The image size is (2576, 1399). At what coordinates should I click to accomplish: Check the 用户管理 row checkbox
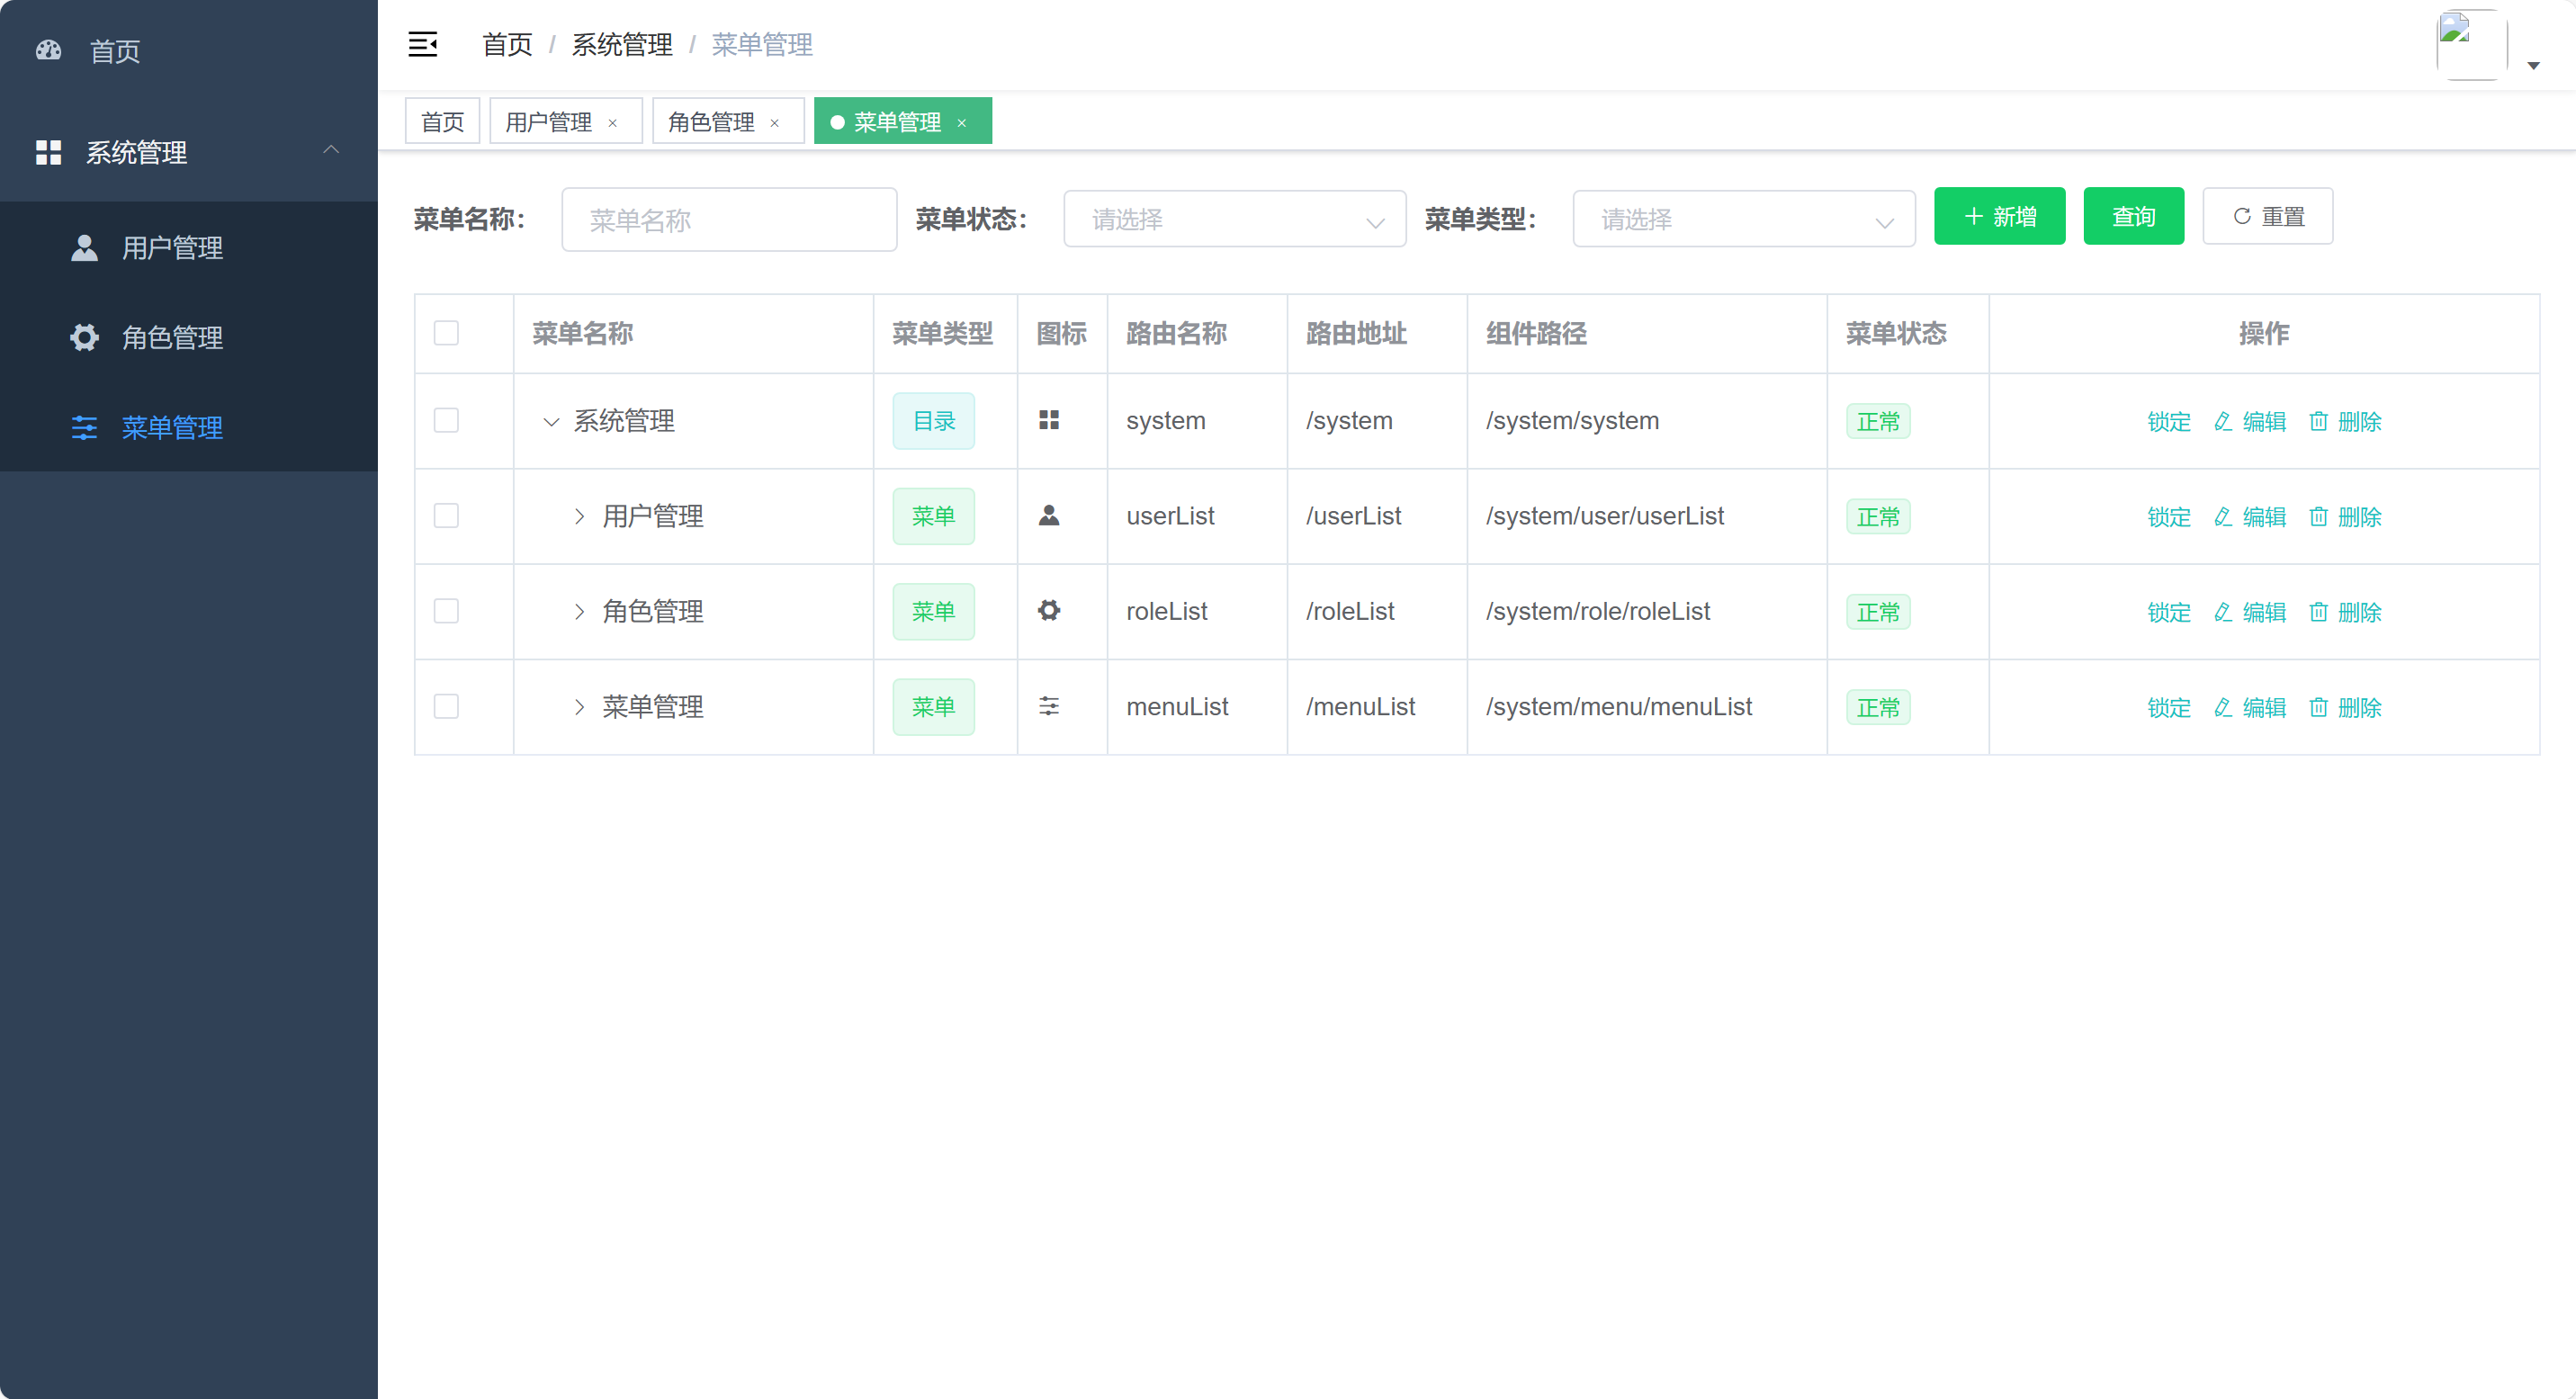446,515
